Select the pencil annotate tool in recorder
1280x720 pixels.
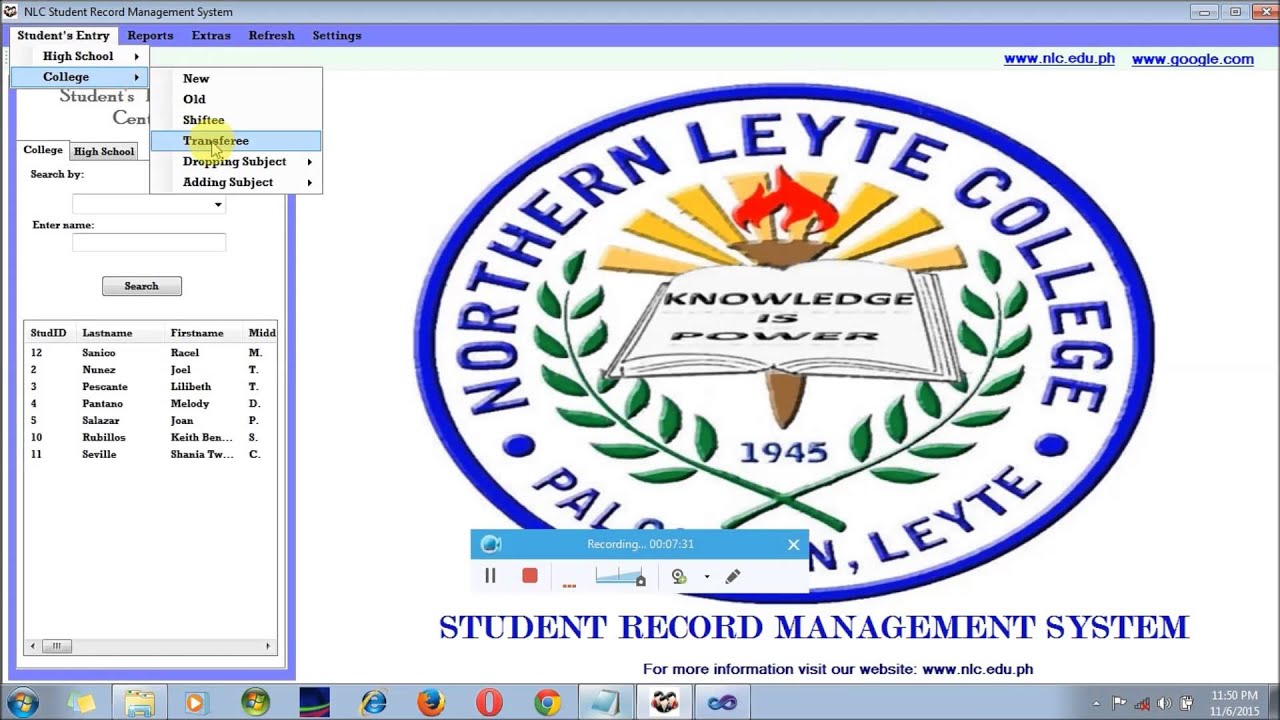pos(733,577)
